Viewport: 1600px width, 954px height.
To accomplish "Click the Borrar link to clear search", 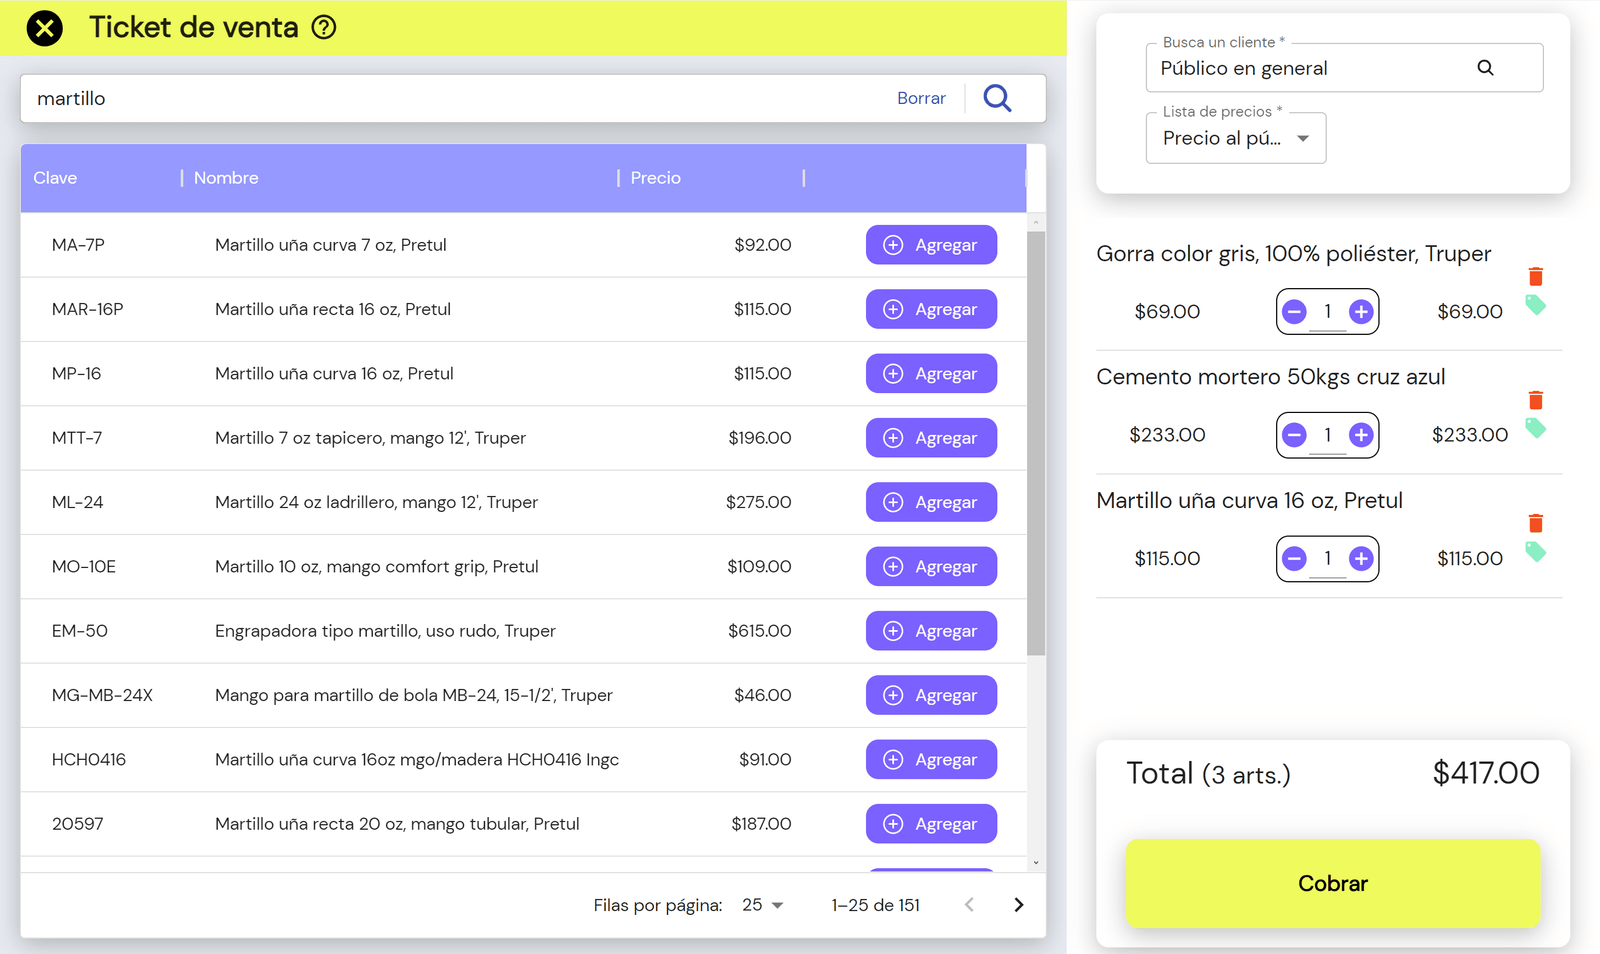I will pos(921,98).
